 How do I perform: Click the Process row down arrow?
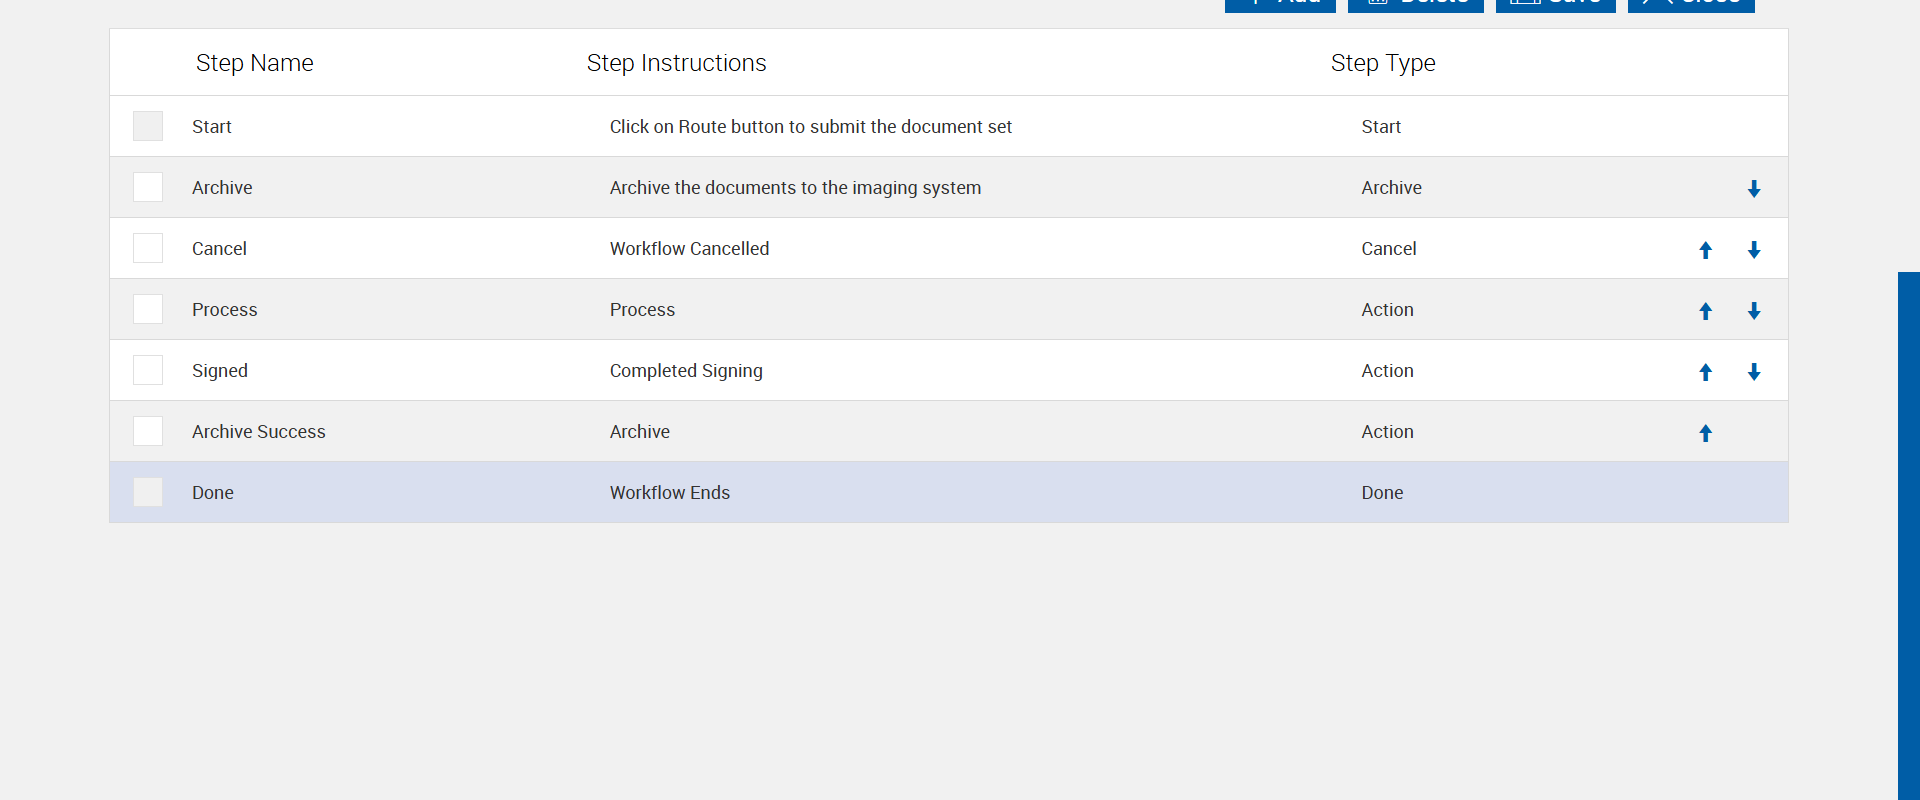point(1754,311)
